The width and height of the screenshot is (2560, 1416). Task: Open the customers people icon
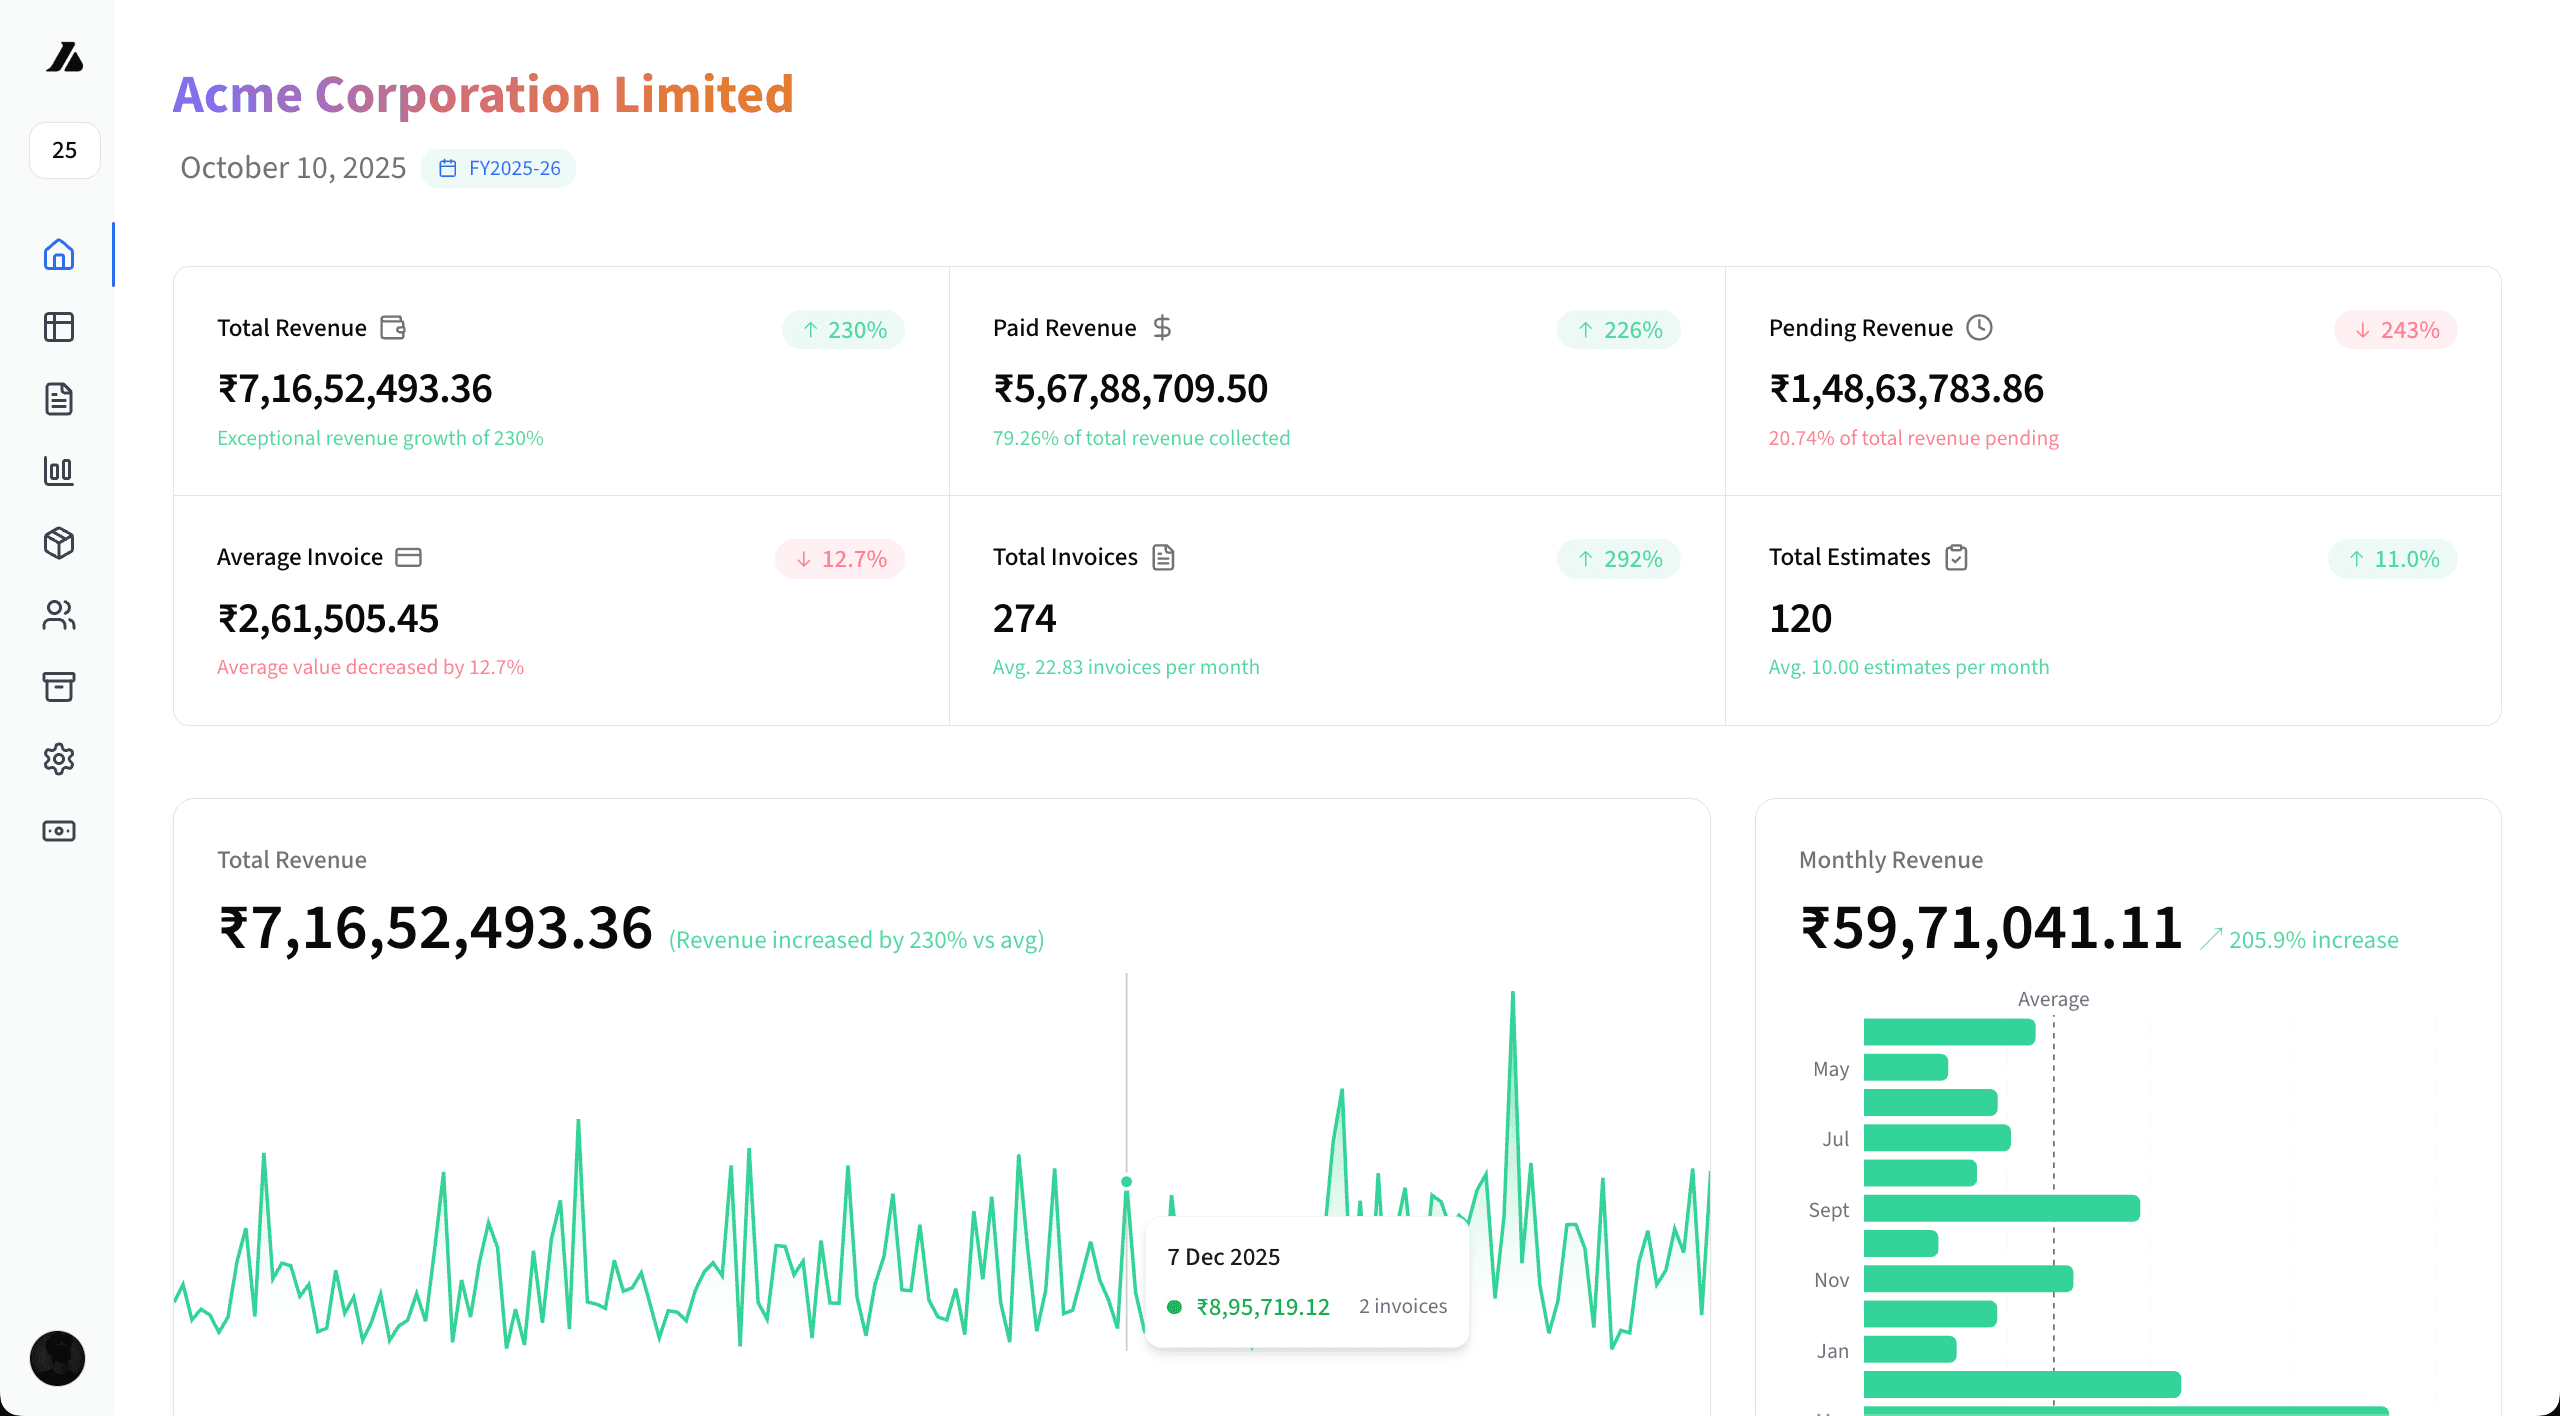(x=59, y=615)
